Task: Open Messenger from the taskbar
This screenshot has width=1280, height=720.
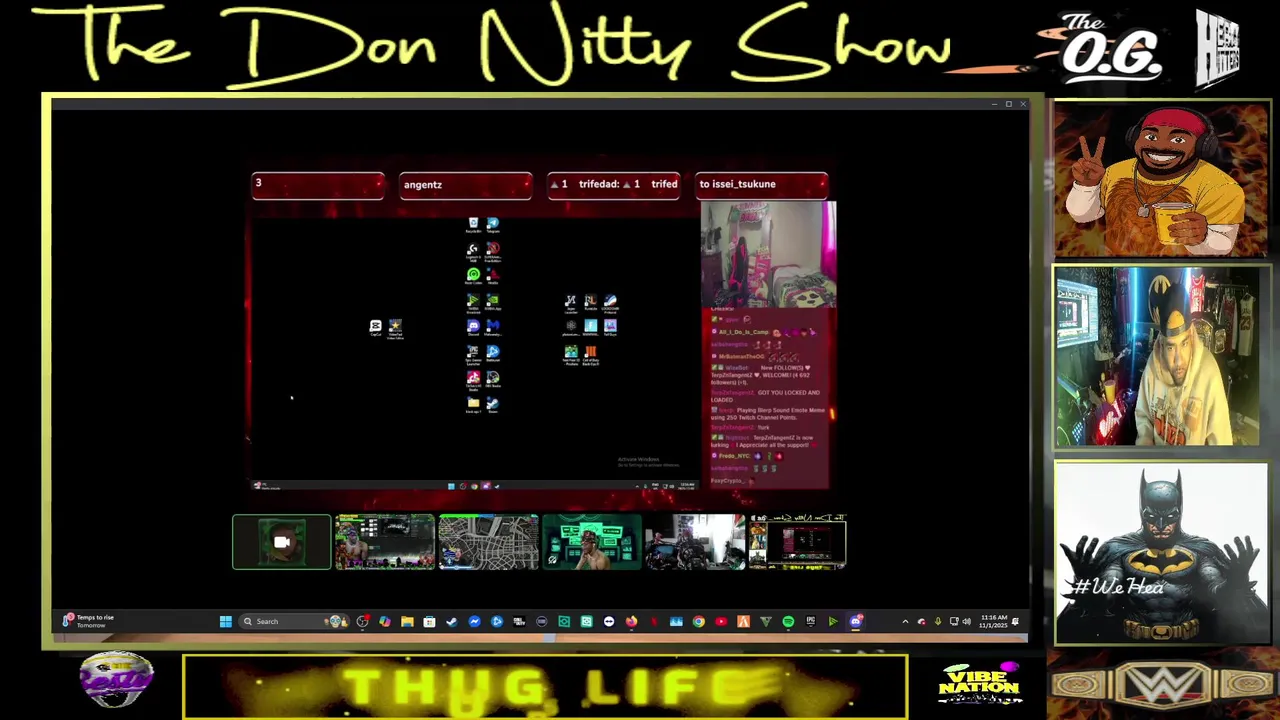Action: pos(474,621)
